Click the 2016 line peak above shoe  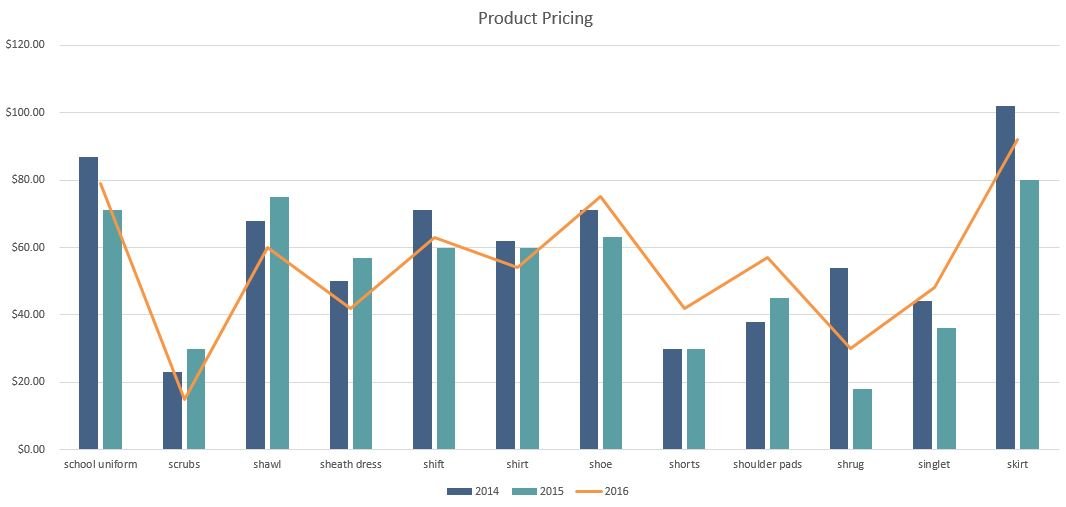point(601,196)
